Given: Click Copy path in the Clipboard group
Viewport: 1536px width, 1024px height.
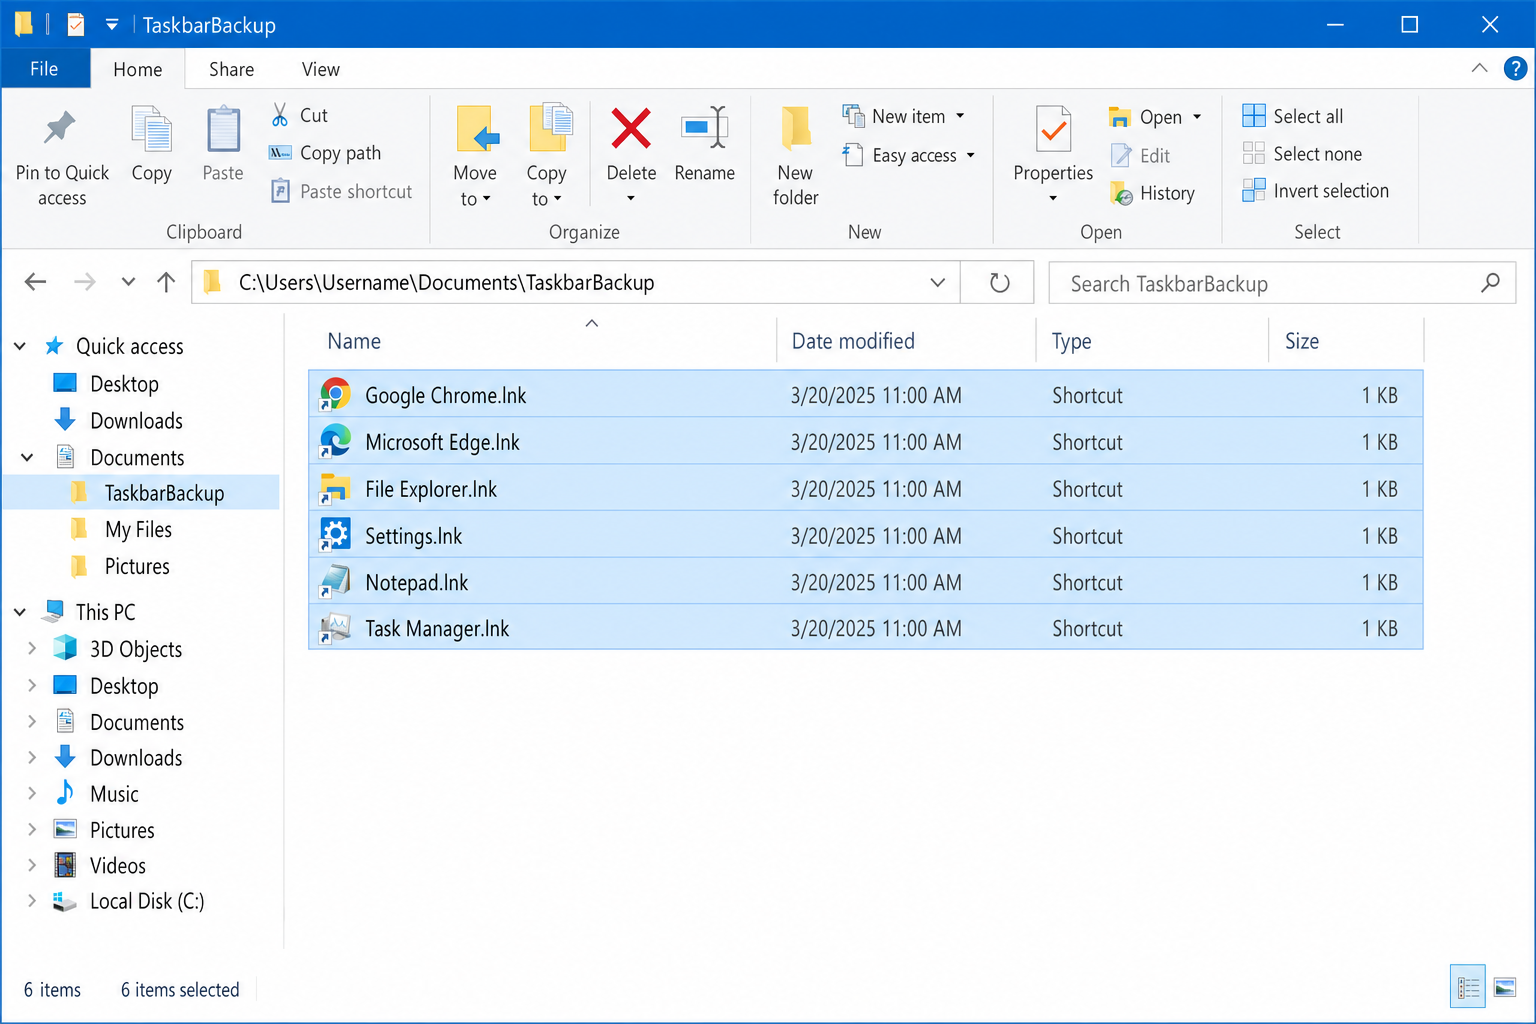Looking at the screenshot, I should click(326, 153).
